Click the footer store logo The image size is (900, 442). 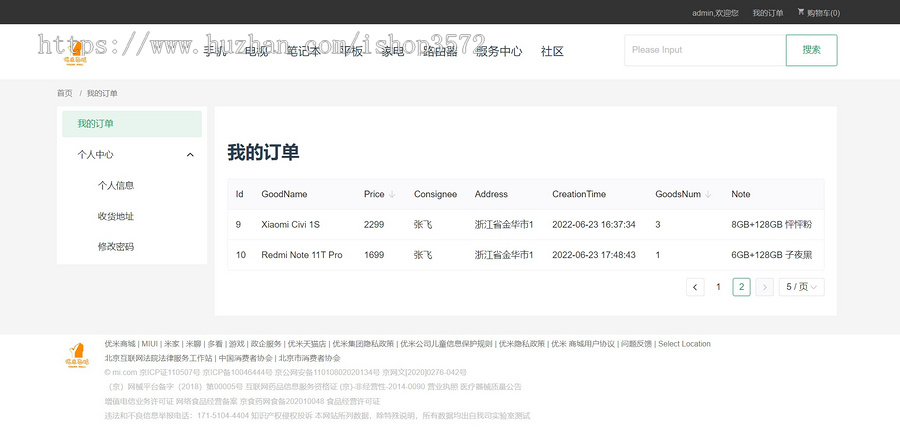pos(76,355)
